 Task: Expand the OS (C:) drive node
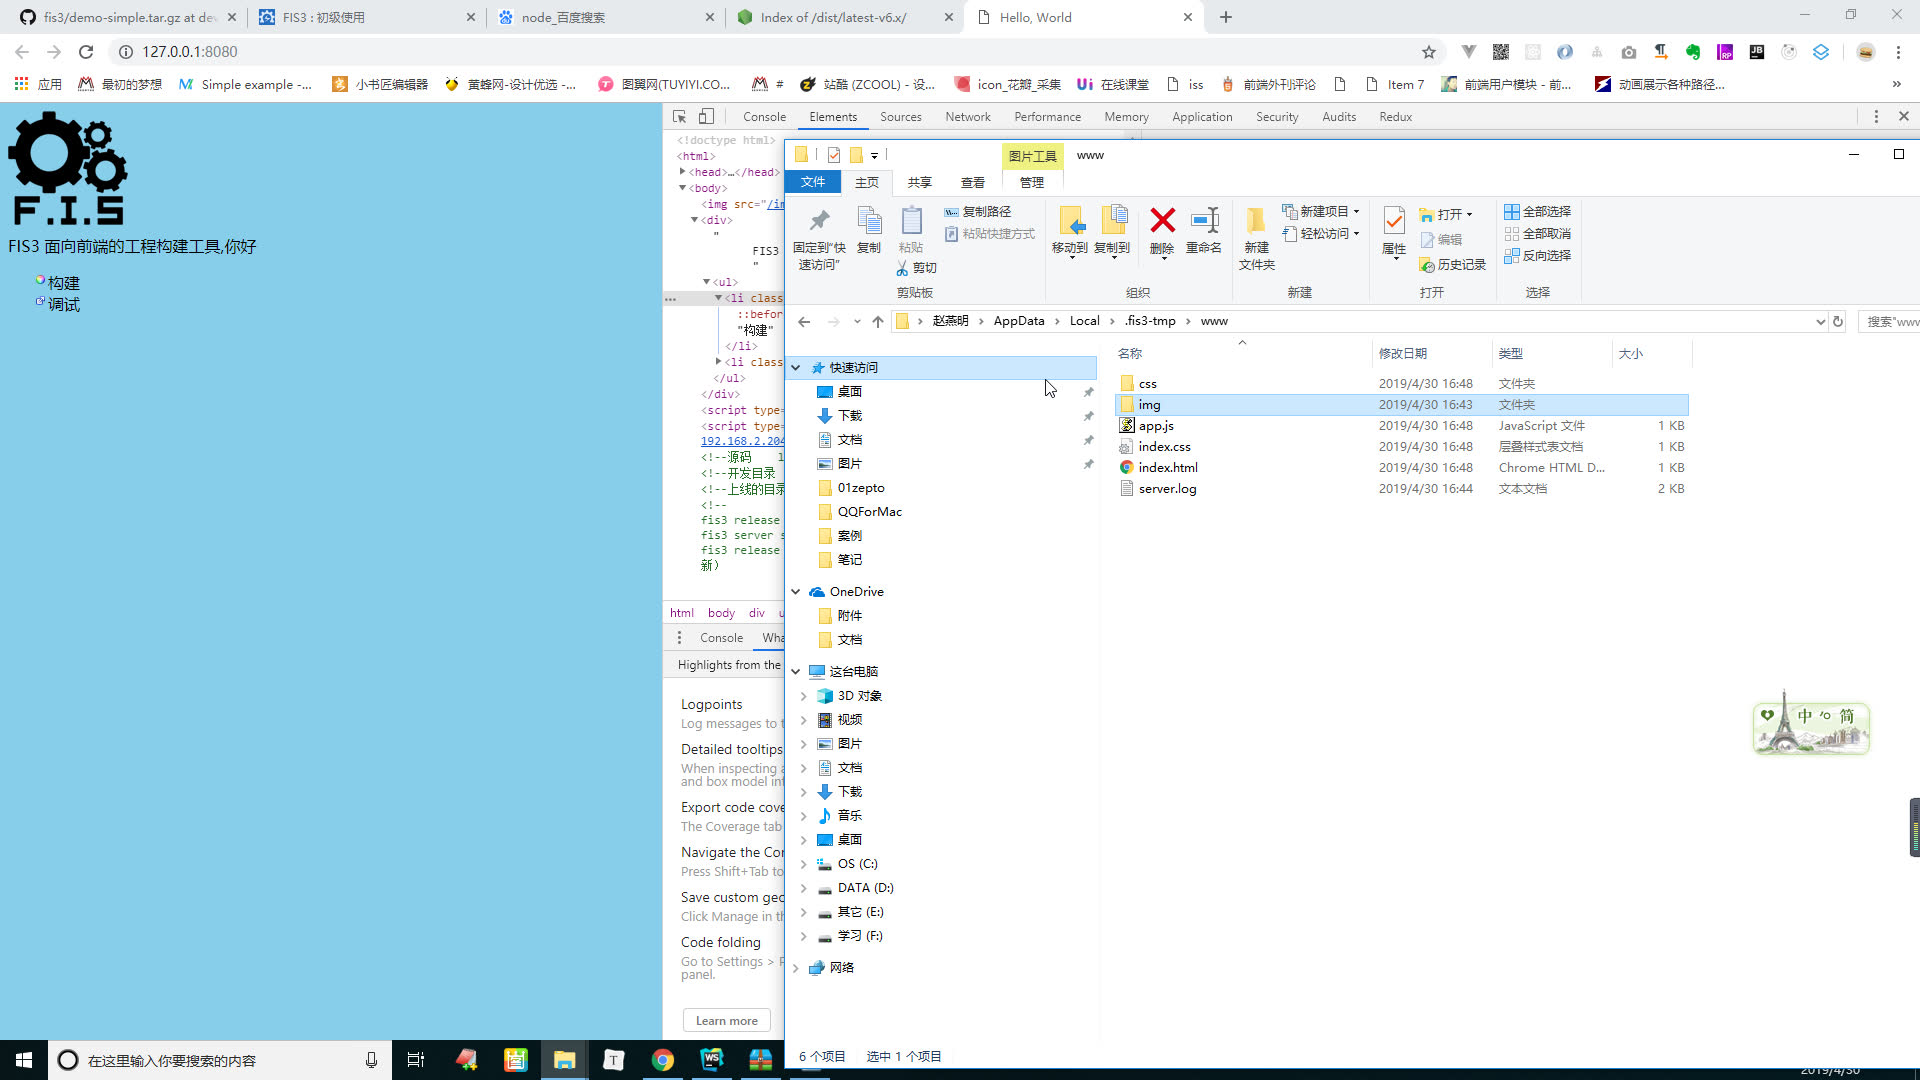[803, 864]
